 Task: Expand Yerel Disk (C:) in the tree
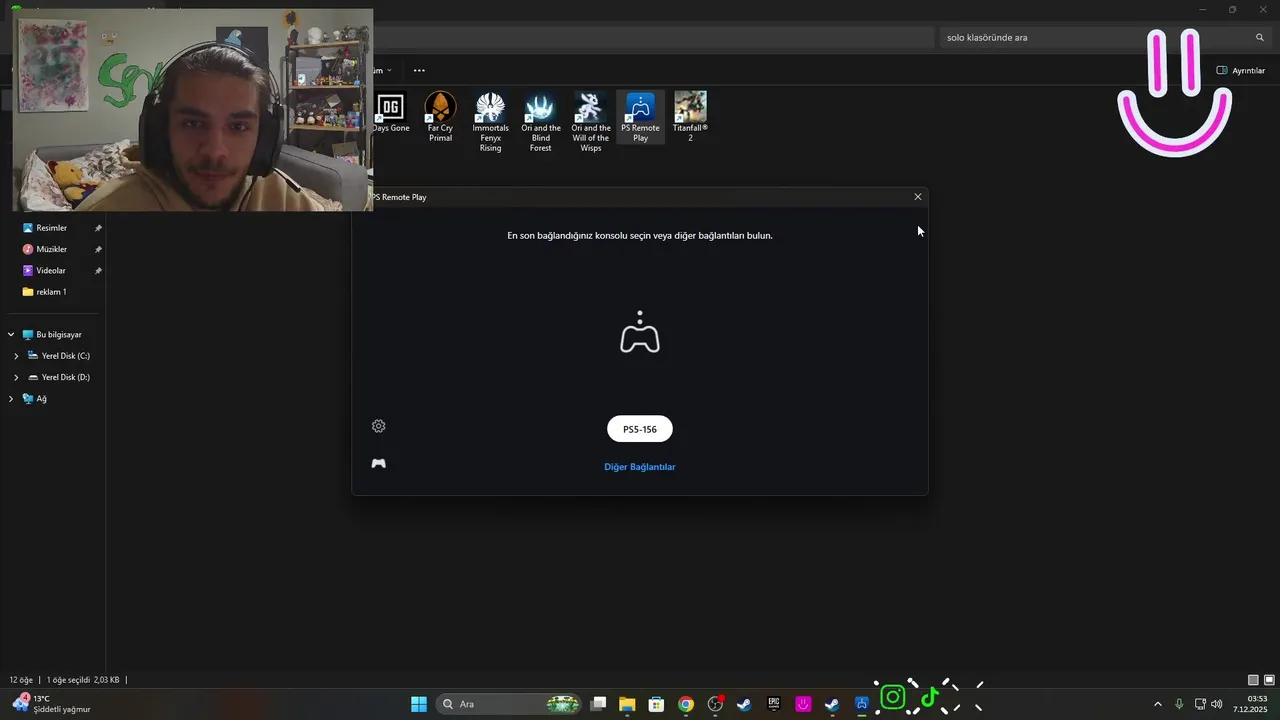click(x=16, y=356)
